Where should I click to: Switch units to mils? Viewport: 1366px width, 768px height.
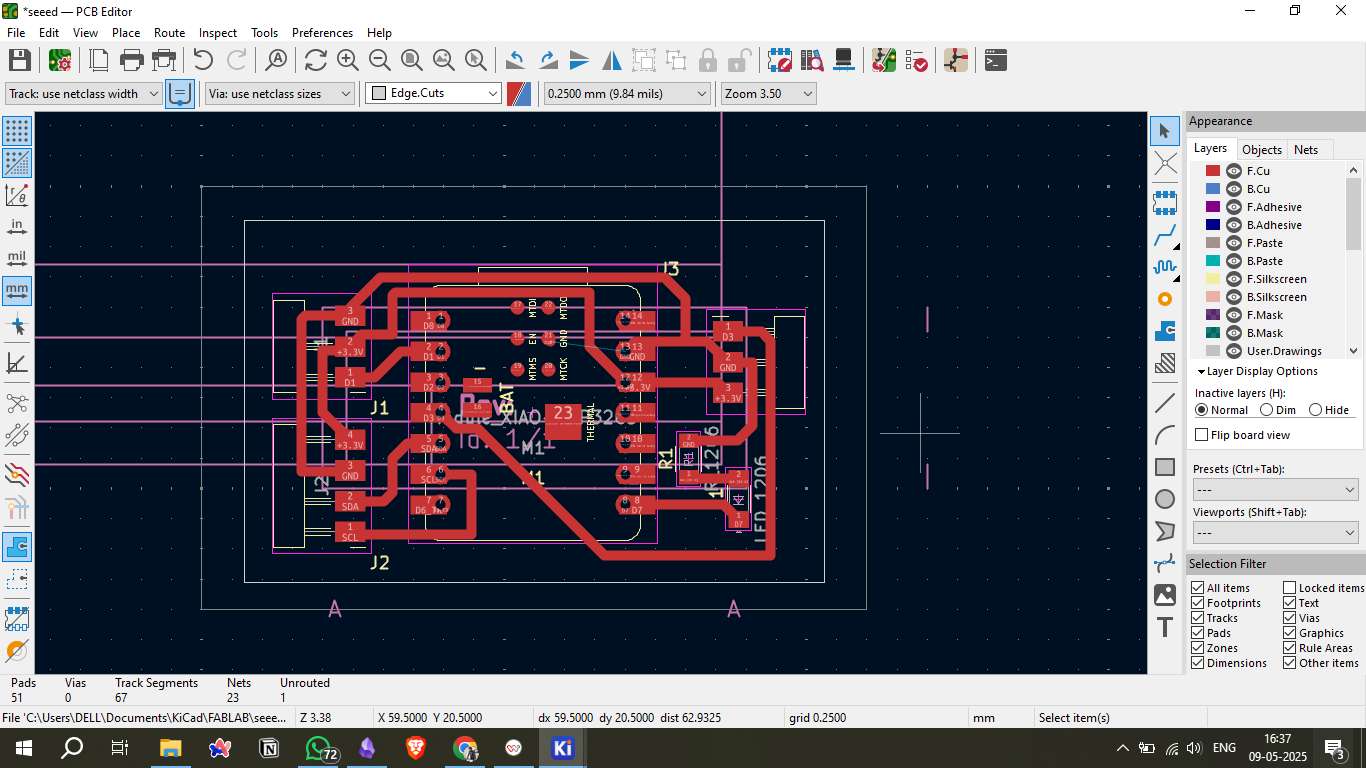[x=17, y=259]
